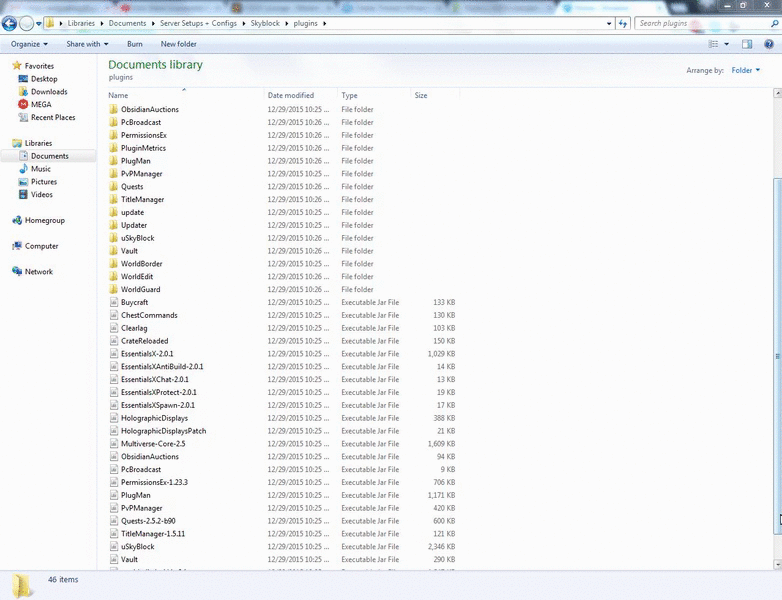
Task: Click the Forward navigation arrow button
Action: click(x=26, y=23)
